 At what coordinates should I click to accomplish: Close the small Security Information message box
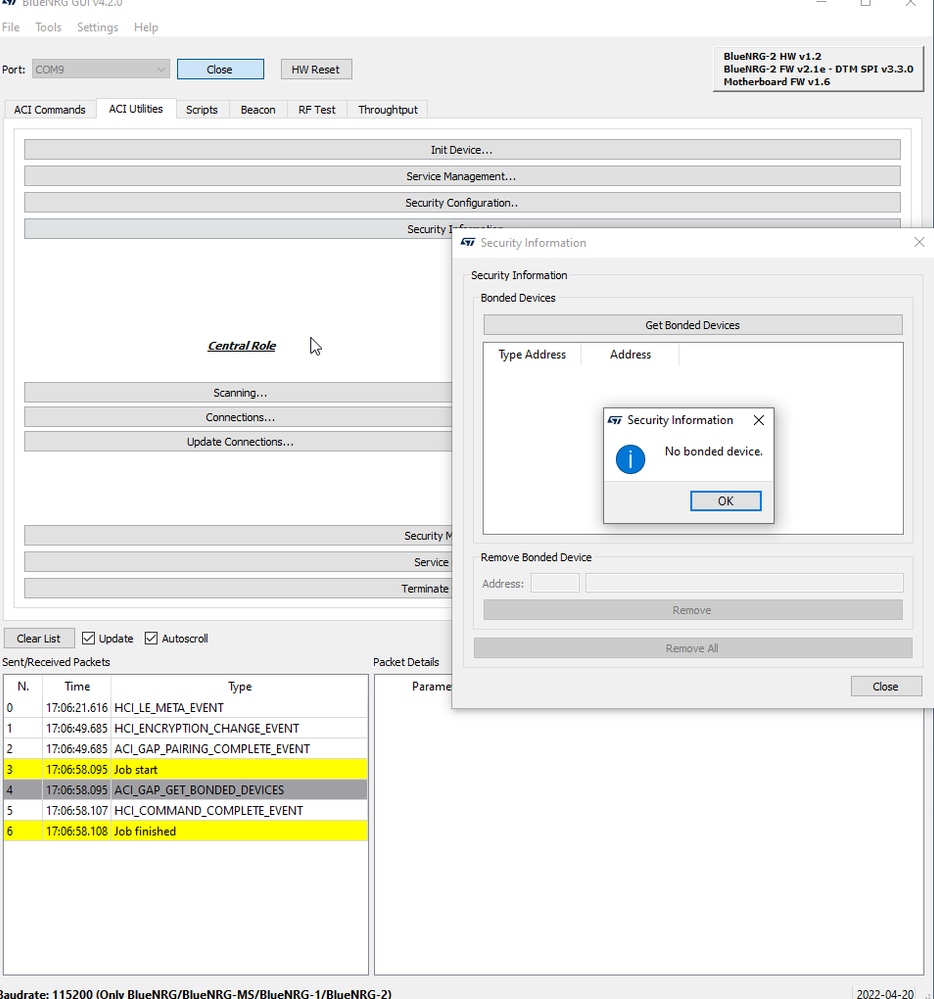(759, 420)
